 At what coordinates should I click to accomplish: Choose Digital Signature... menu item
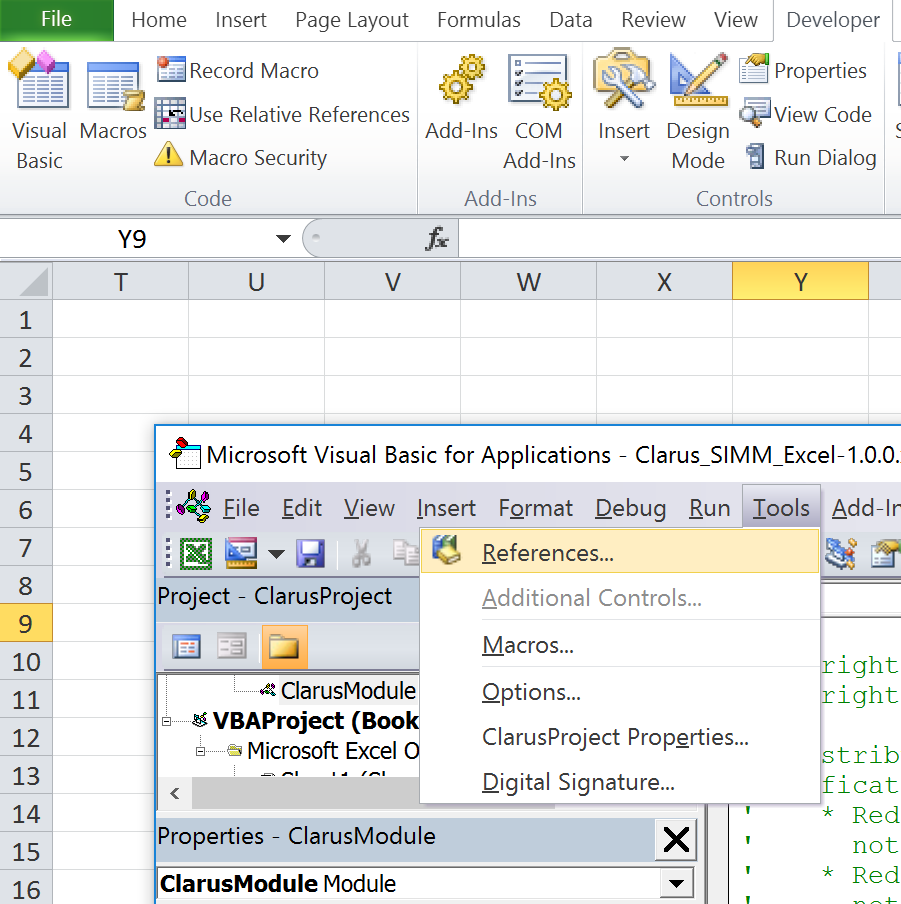coord(620,782)
